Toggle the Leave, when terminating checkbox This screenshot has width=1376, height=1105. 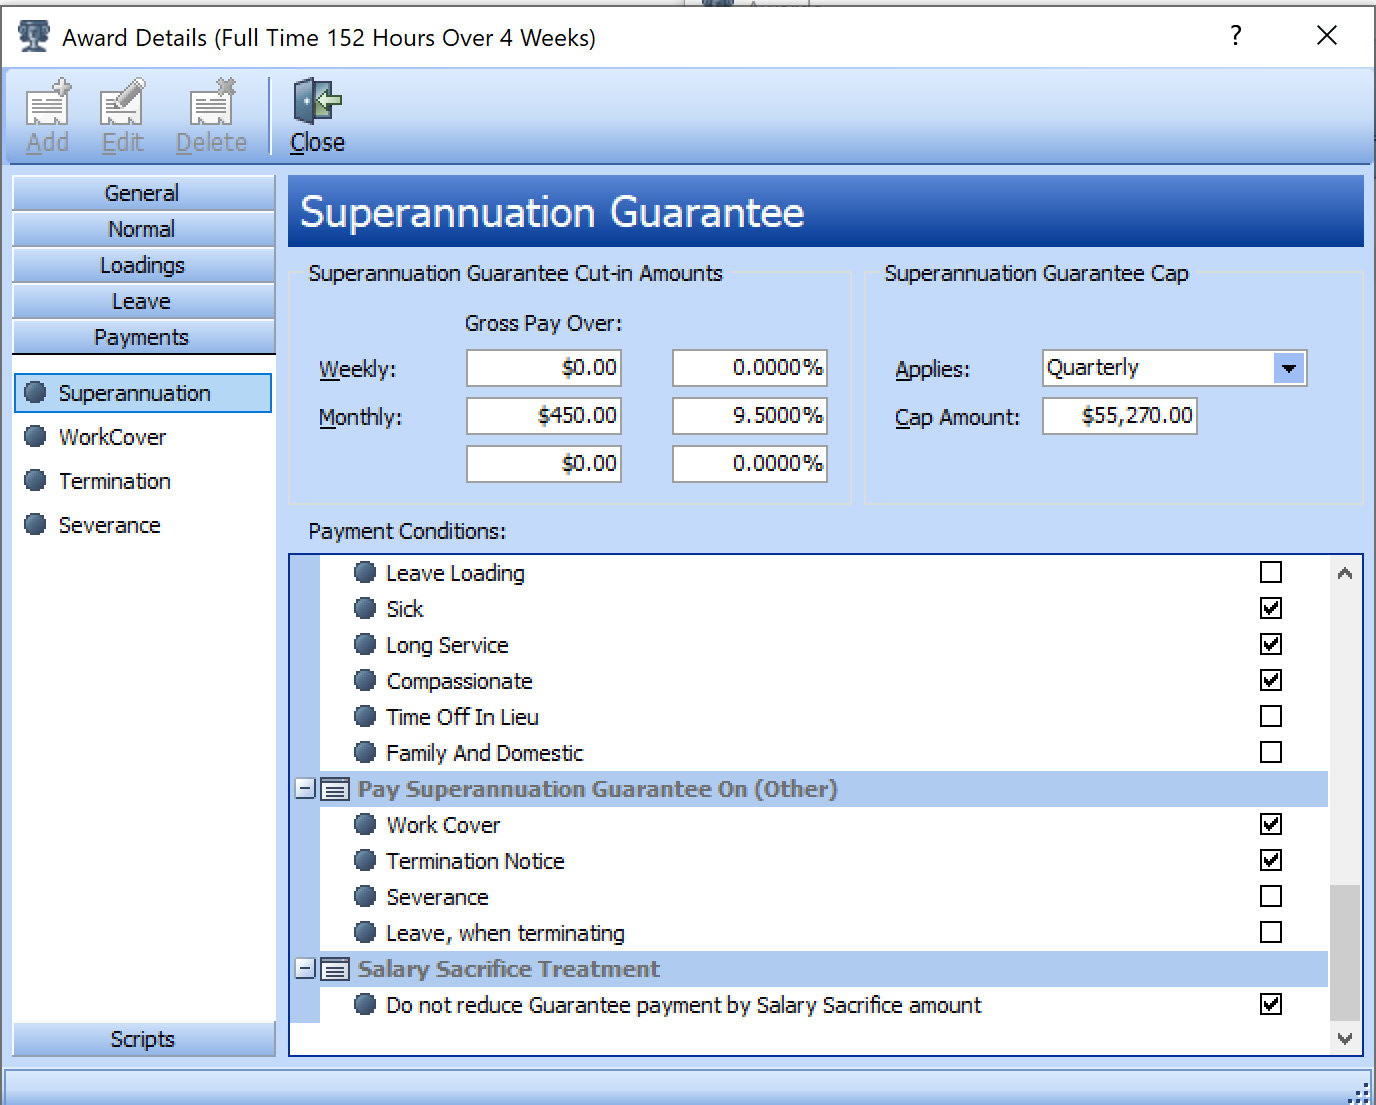point(1271,932)
